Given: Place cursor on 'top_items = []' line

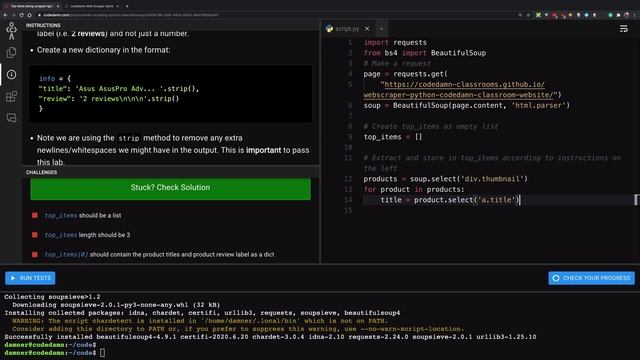Looking at the screenshot, I should tap(393, 137).
